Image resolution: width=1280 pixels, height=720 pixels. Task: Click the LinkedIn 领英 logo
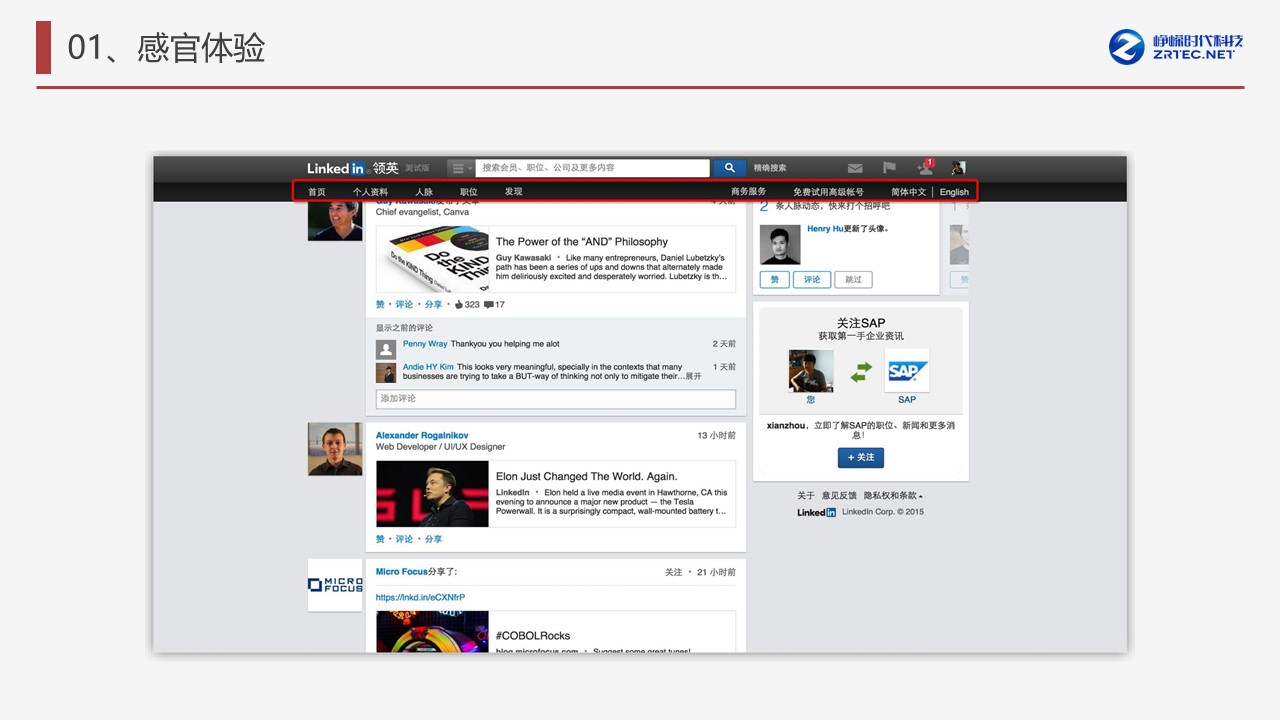click(x=352, y=168)
